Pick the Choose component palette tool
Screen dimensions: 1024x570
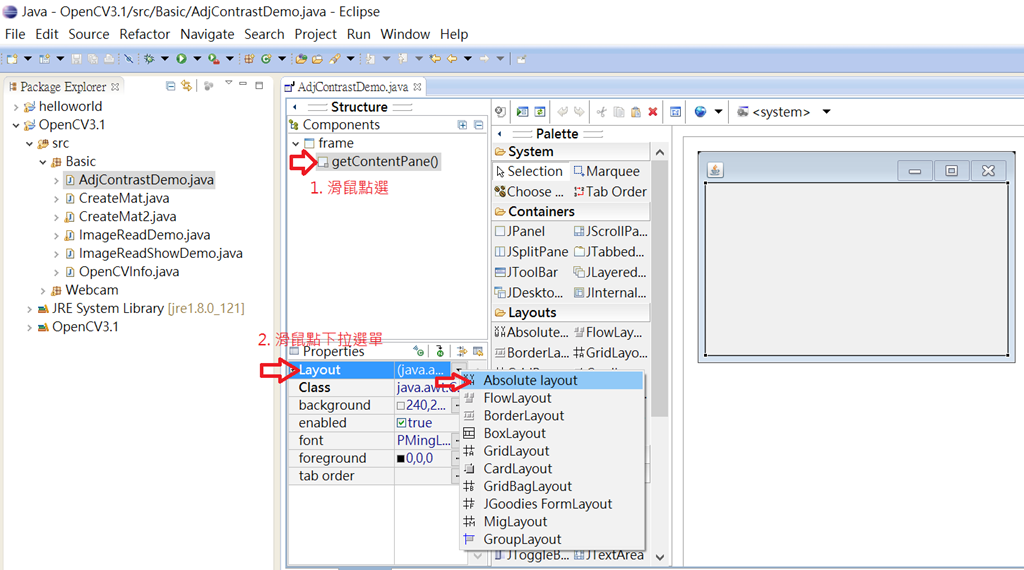(x=530, y=191)
